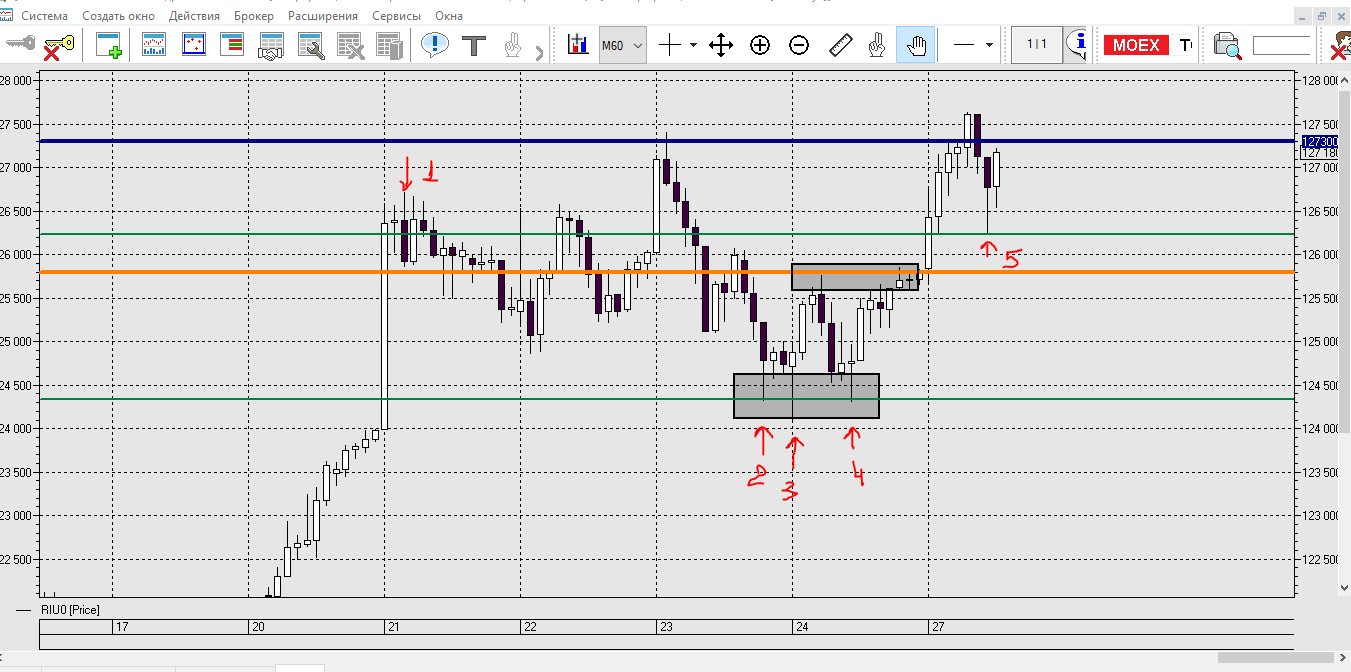
Task: Click the yellow key disconnect icon
Action: (x=58, y=46)
